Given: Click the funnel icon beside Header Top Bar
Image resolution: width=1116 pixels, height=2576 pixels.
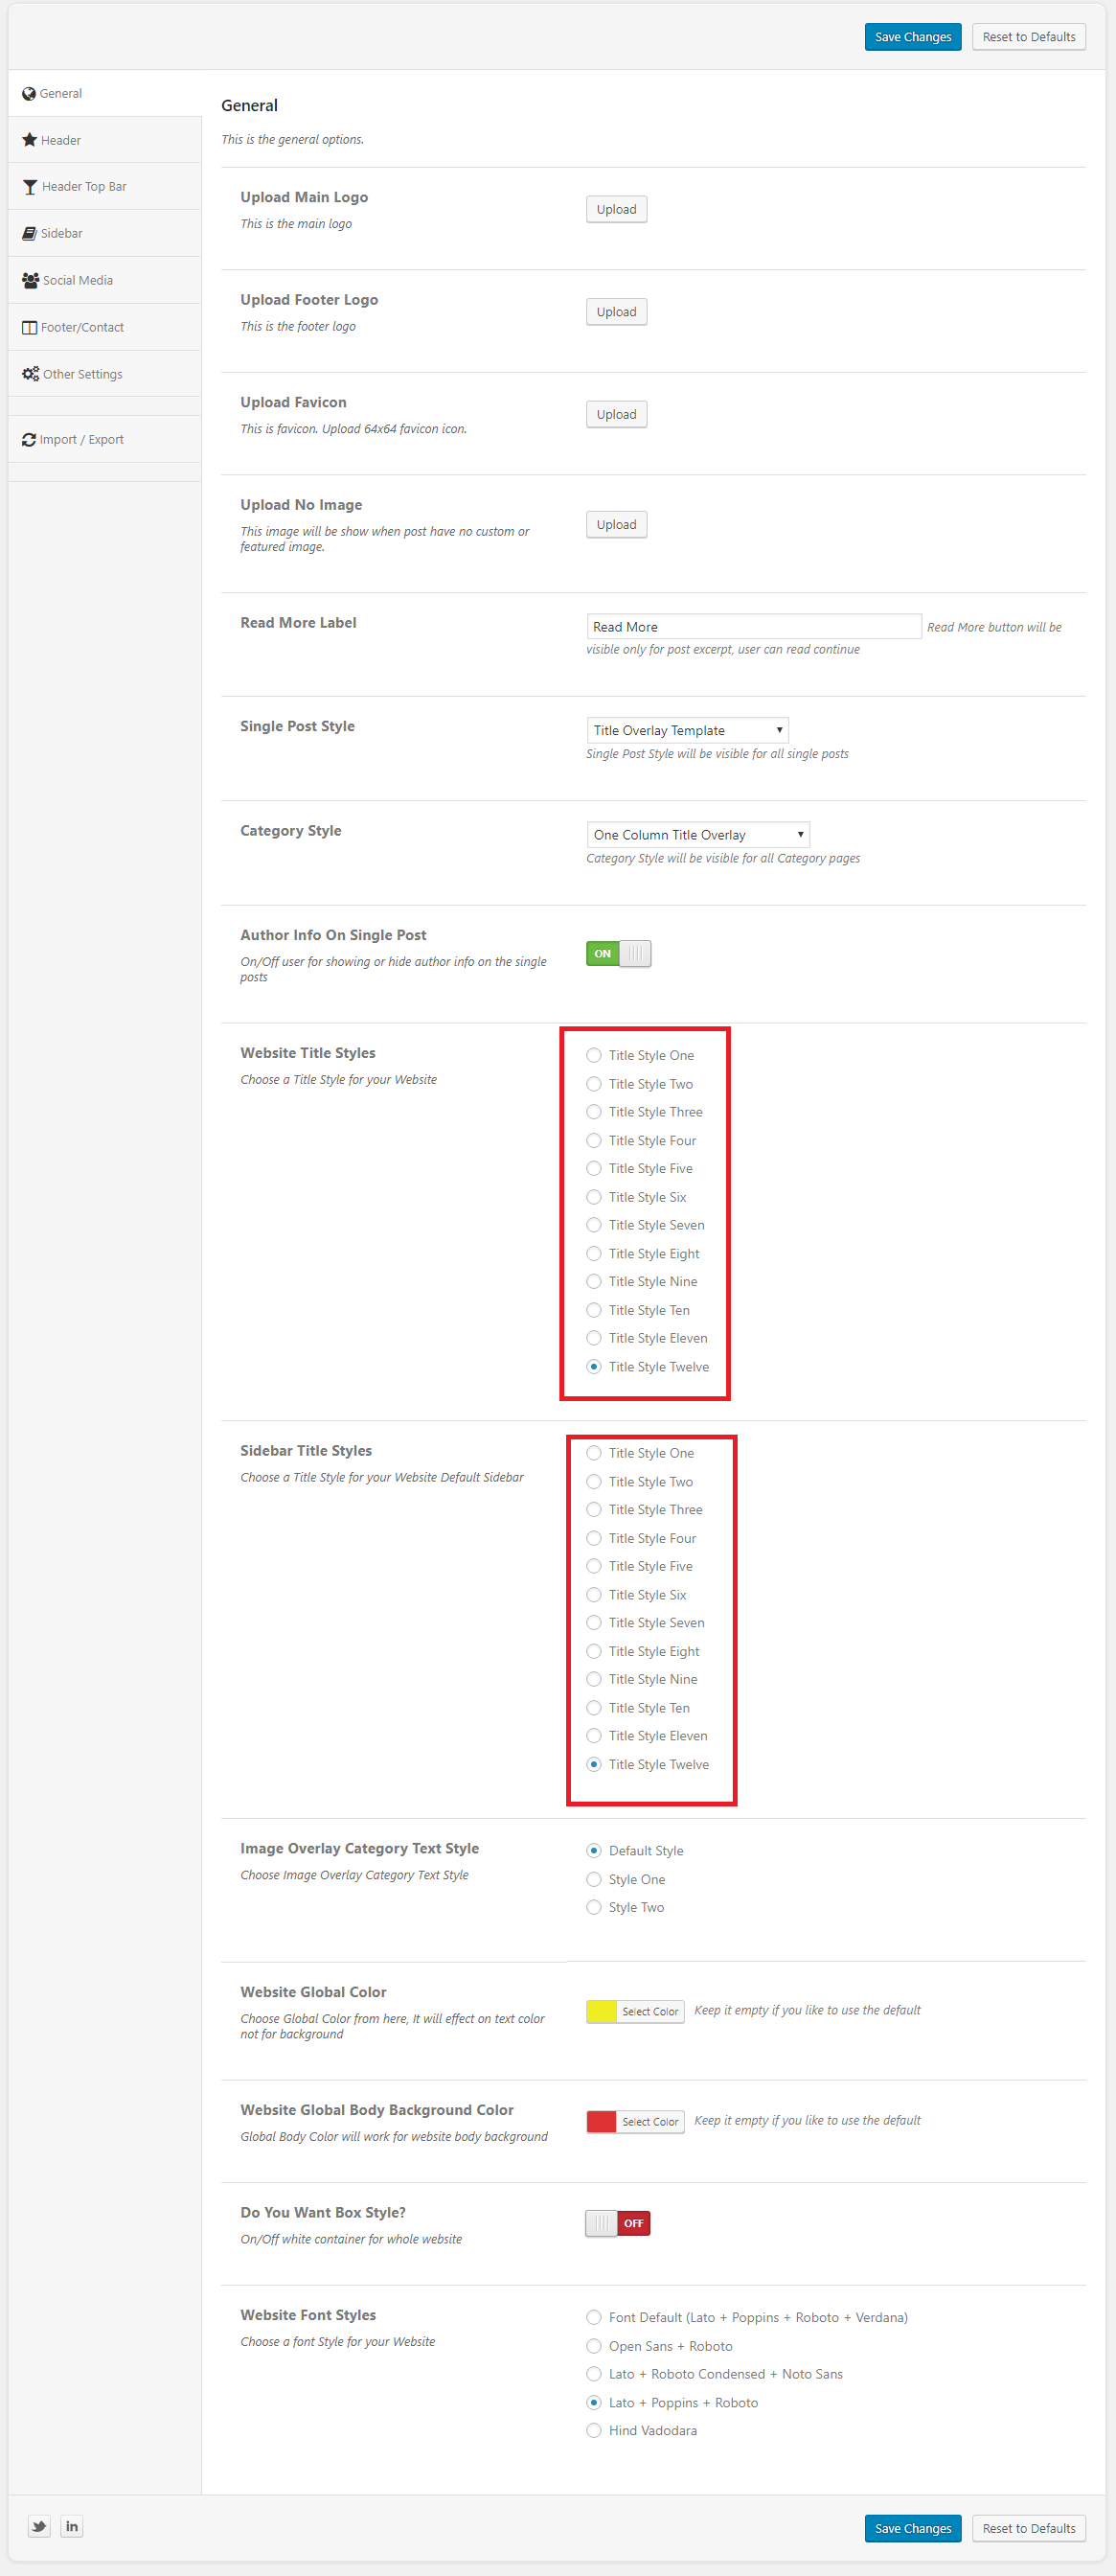Looking at the screenshot, I should [x=30, y=187].
